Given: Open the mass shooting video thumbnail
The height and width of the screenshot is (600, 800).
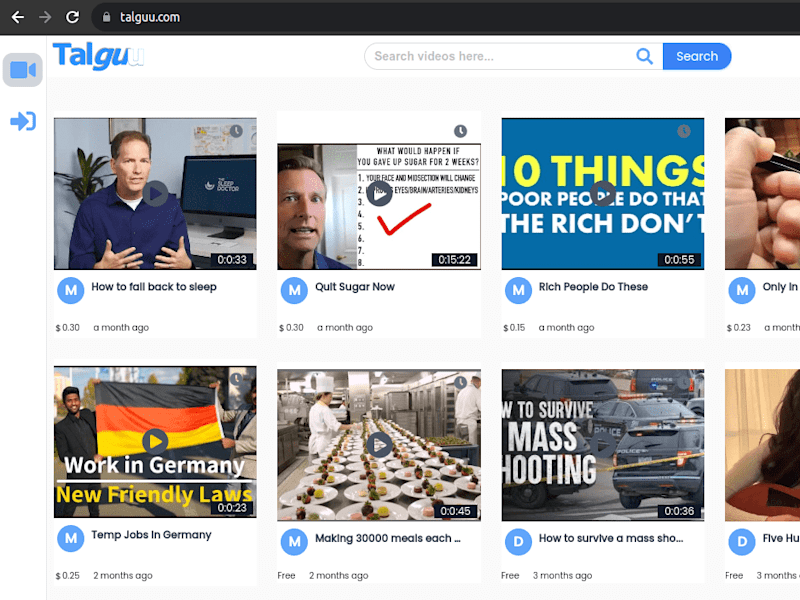Looking at the screenshot, I should tap(603, 445).
